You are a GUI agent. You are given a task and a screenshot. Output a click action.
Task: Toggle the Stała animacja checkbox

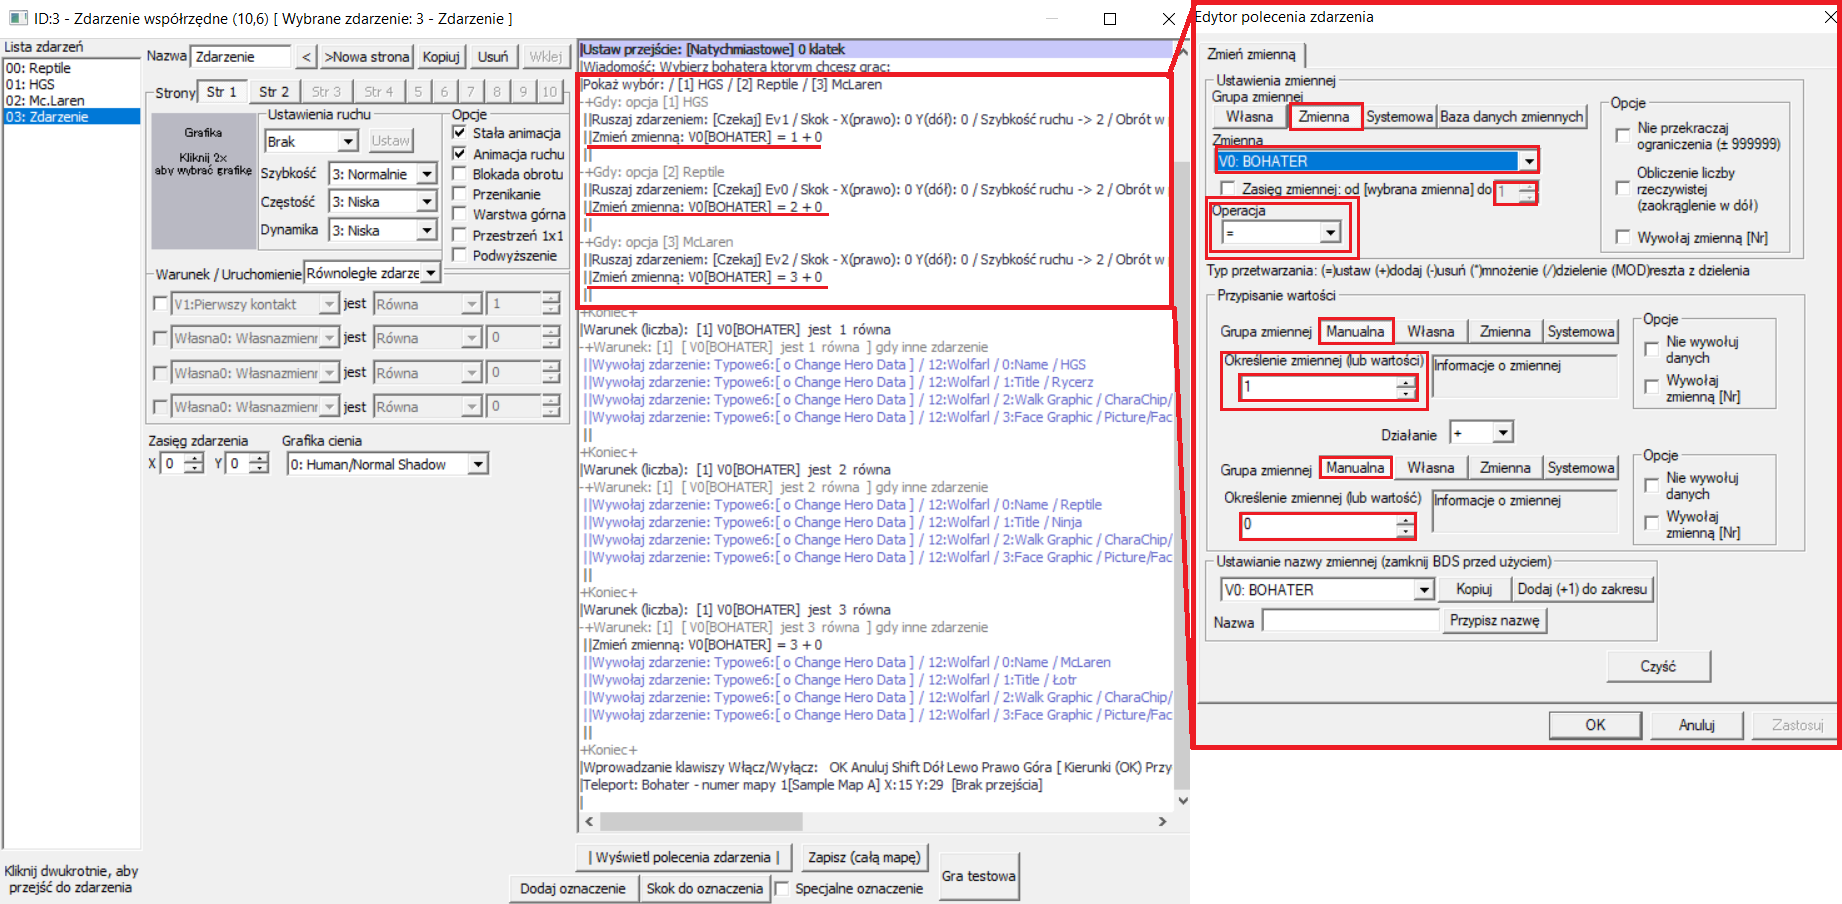(460, 133)
